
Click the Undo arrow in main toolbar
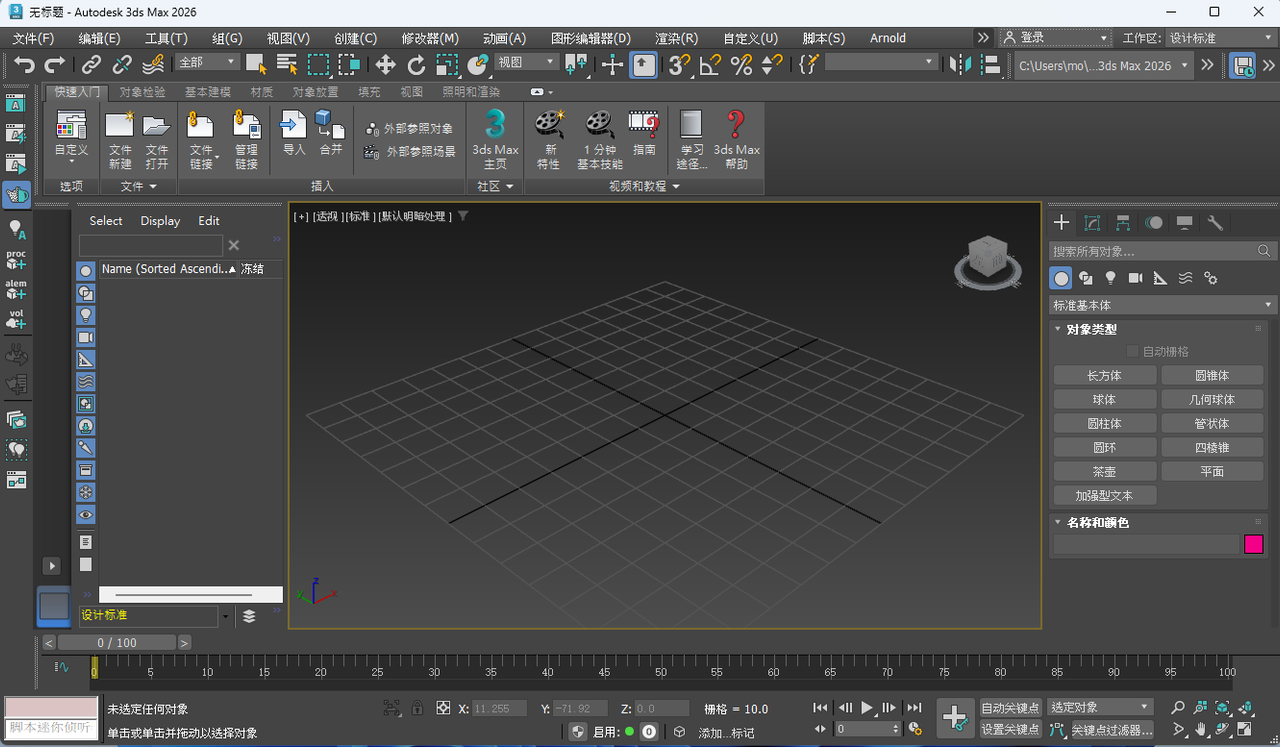(x=24, y=65)
